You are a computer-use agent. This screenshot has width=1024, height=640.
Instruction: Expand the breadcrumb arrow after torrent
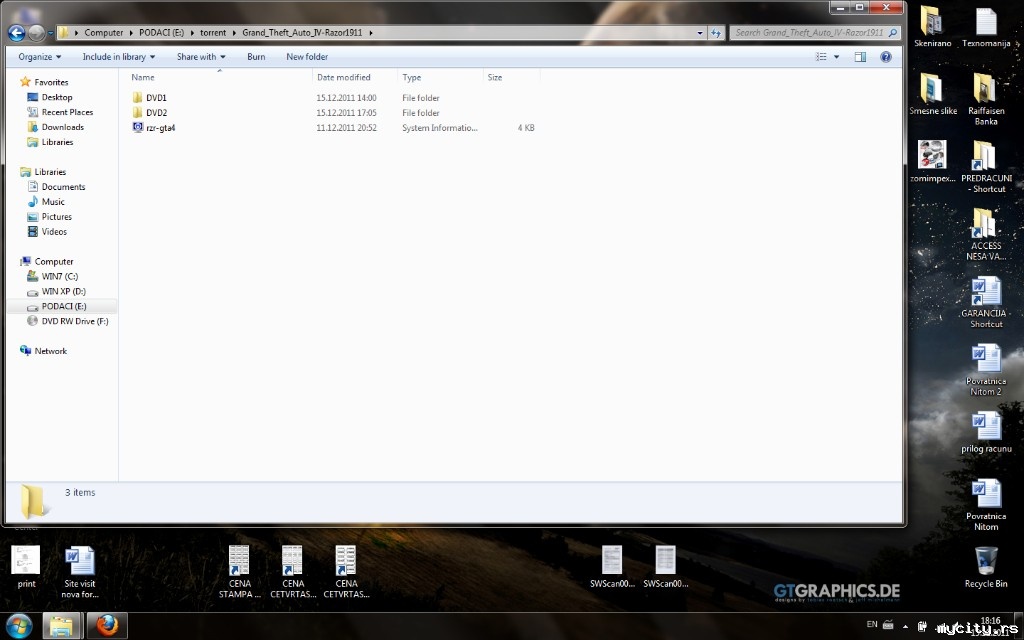pyautogui.click(x=234, y=33)
